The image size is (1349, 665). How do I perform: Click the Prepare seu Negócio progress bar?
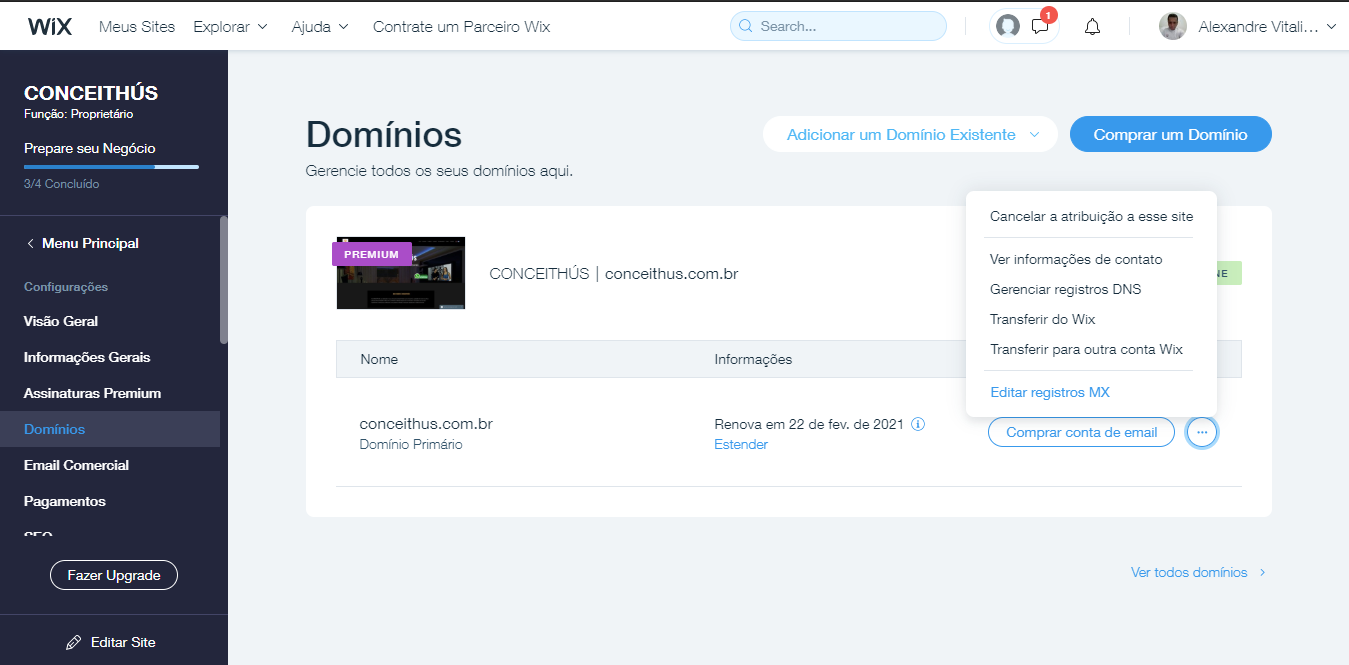(x=111, y=167)
